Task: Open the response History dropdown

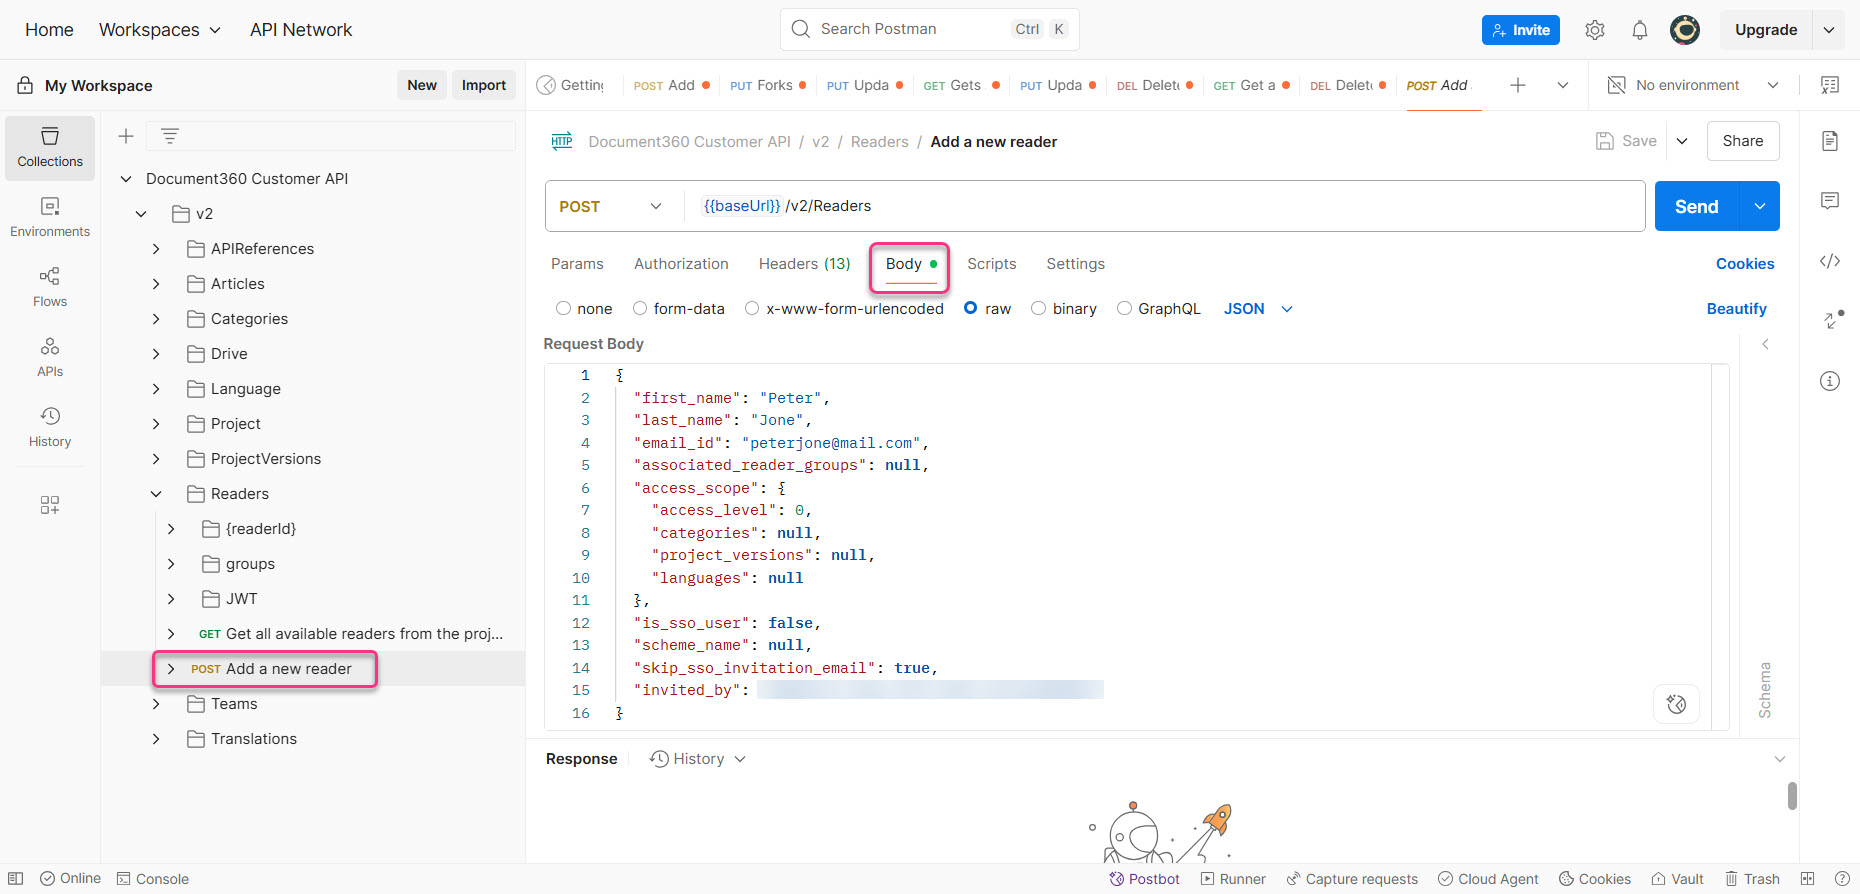Action: click(698, 759)
